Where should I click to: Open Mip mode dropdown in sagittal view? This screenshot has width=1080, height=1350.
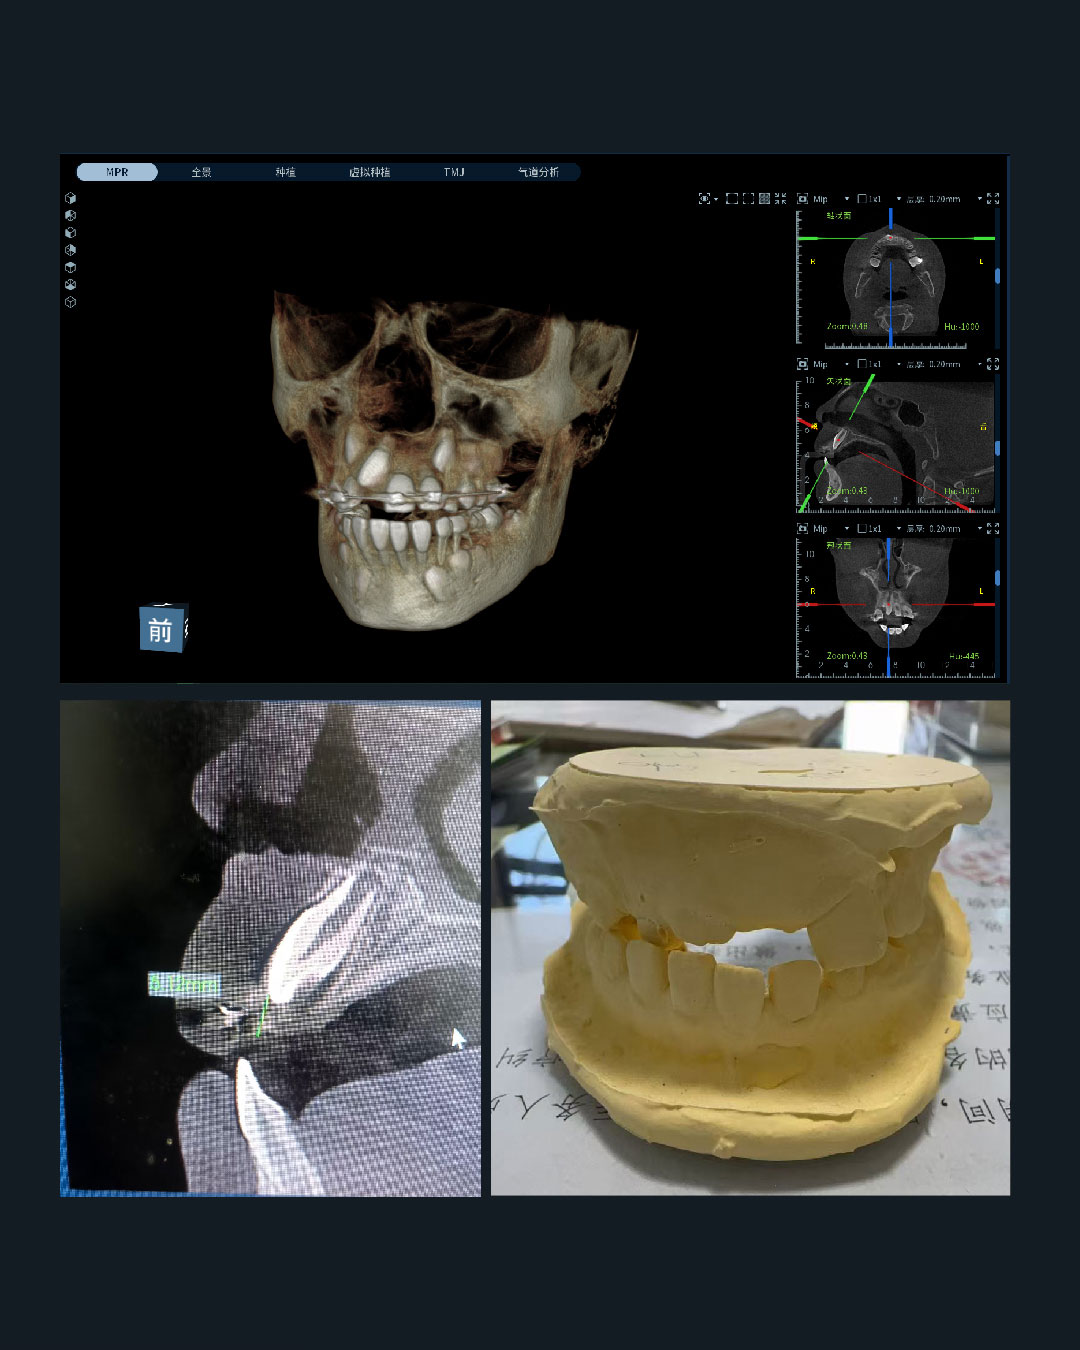847,364
